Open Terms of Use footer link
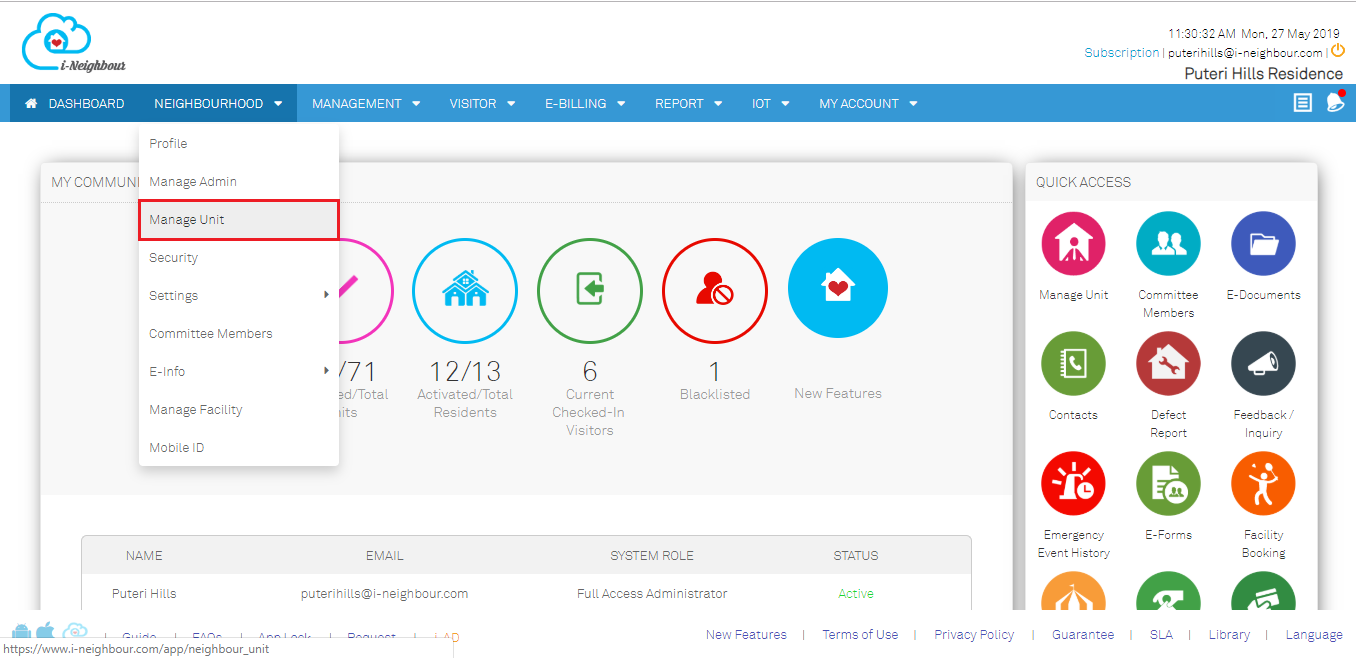This screenshot has height=658, width=1356. pos(860,634)
